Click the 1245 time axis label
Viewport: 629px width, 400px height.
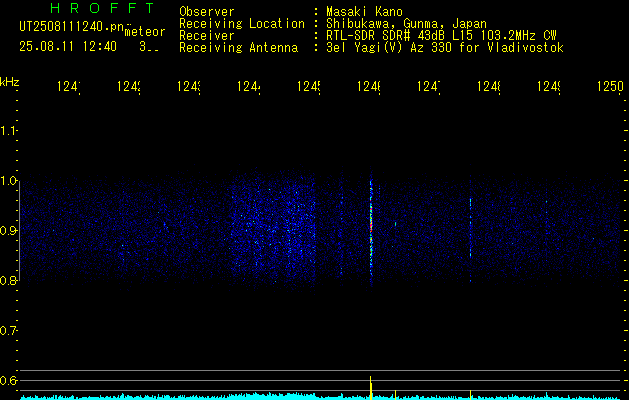(x=308, y=86)
